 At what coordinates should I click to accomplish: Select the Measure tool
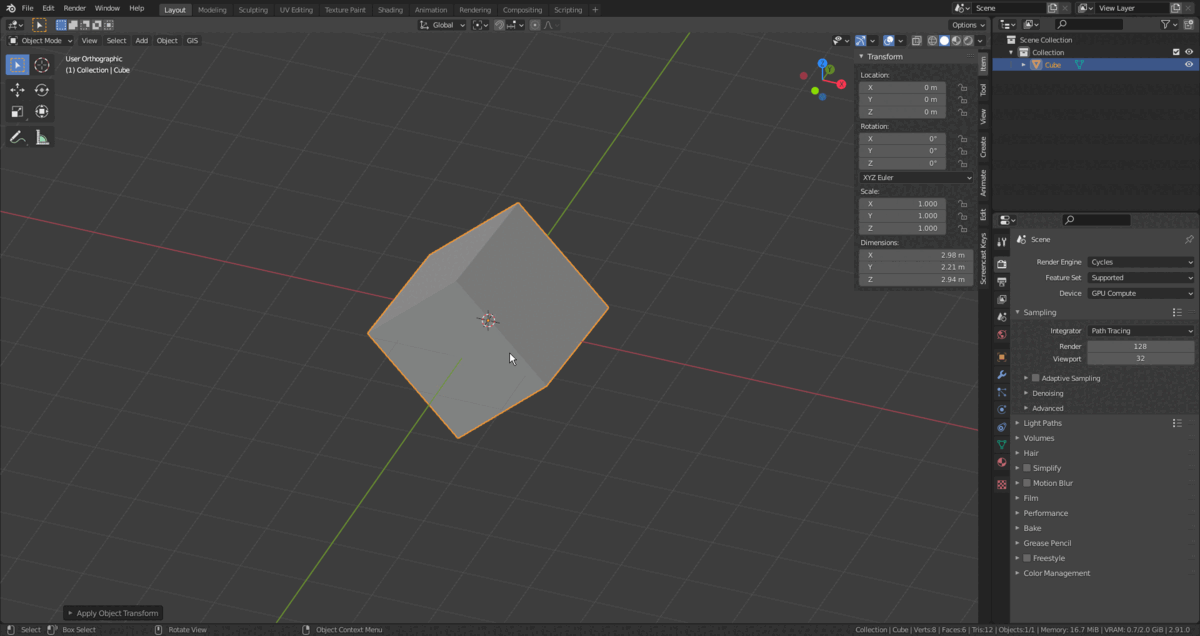42,137
